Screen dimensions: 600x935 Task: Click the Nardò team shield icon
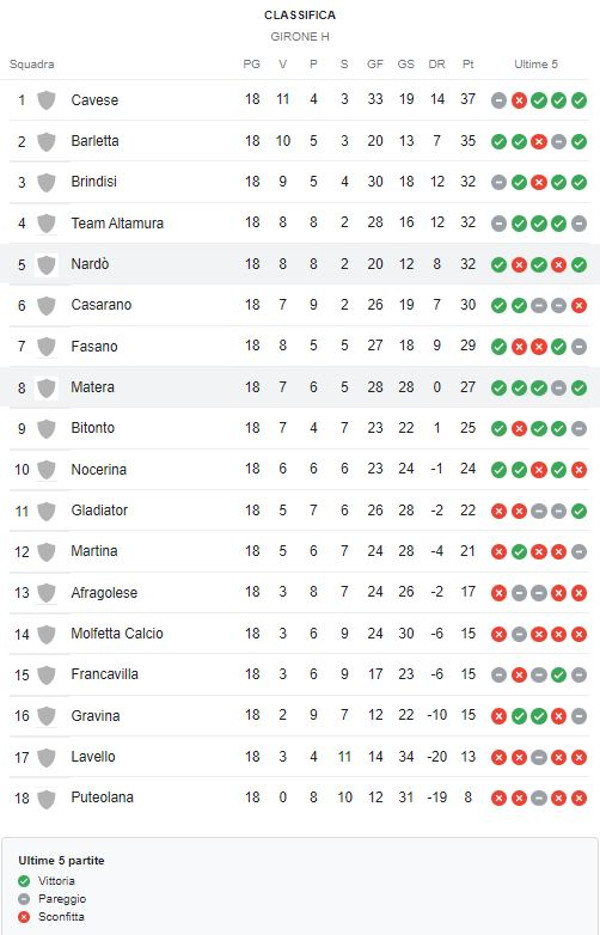[46, 265]
